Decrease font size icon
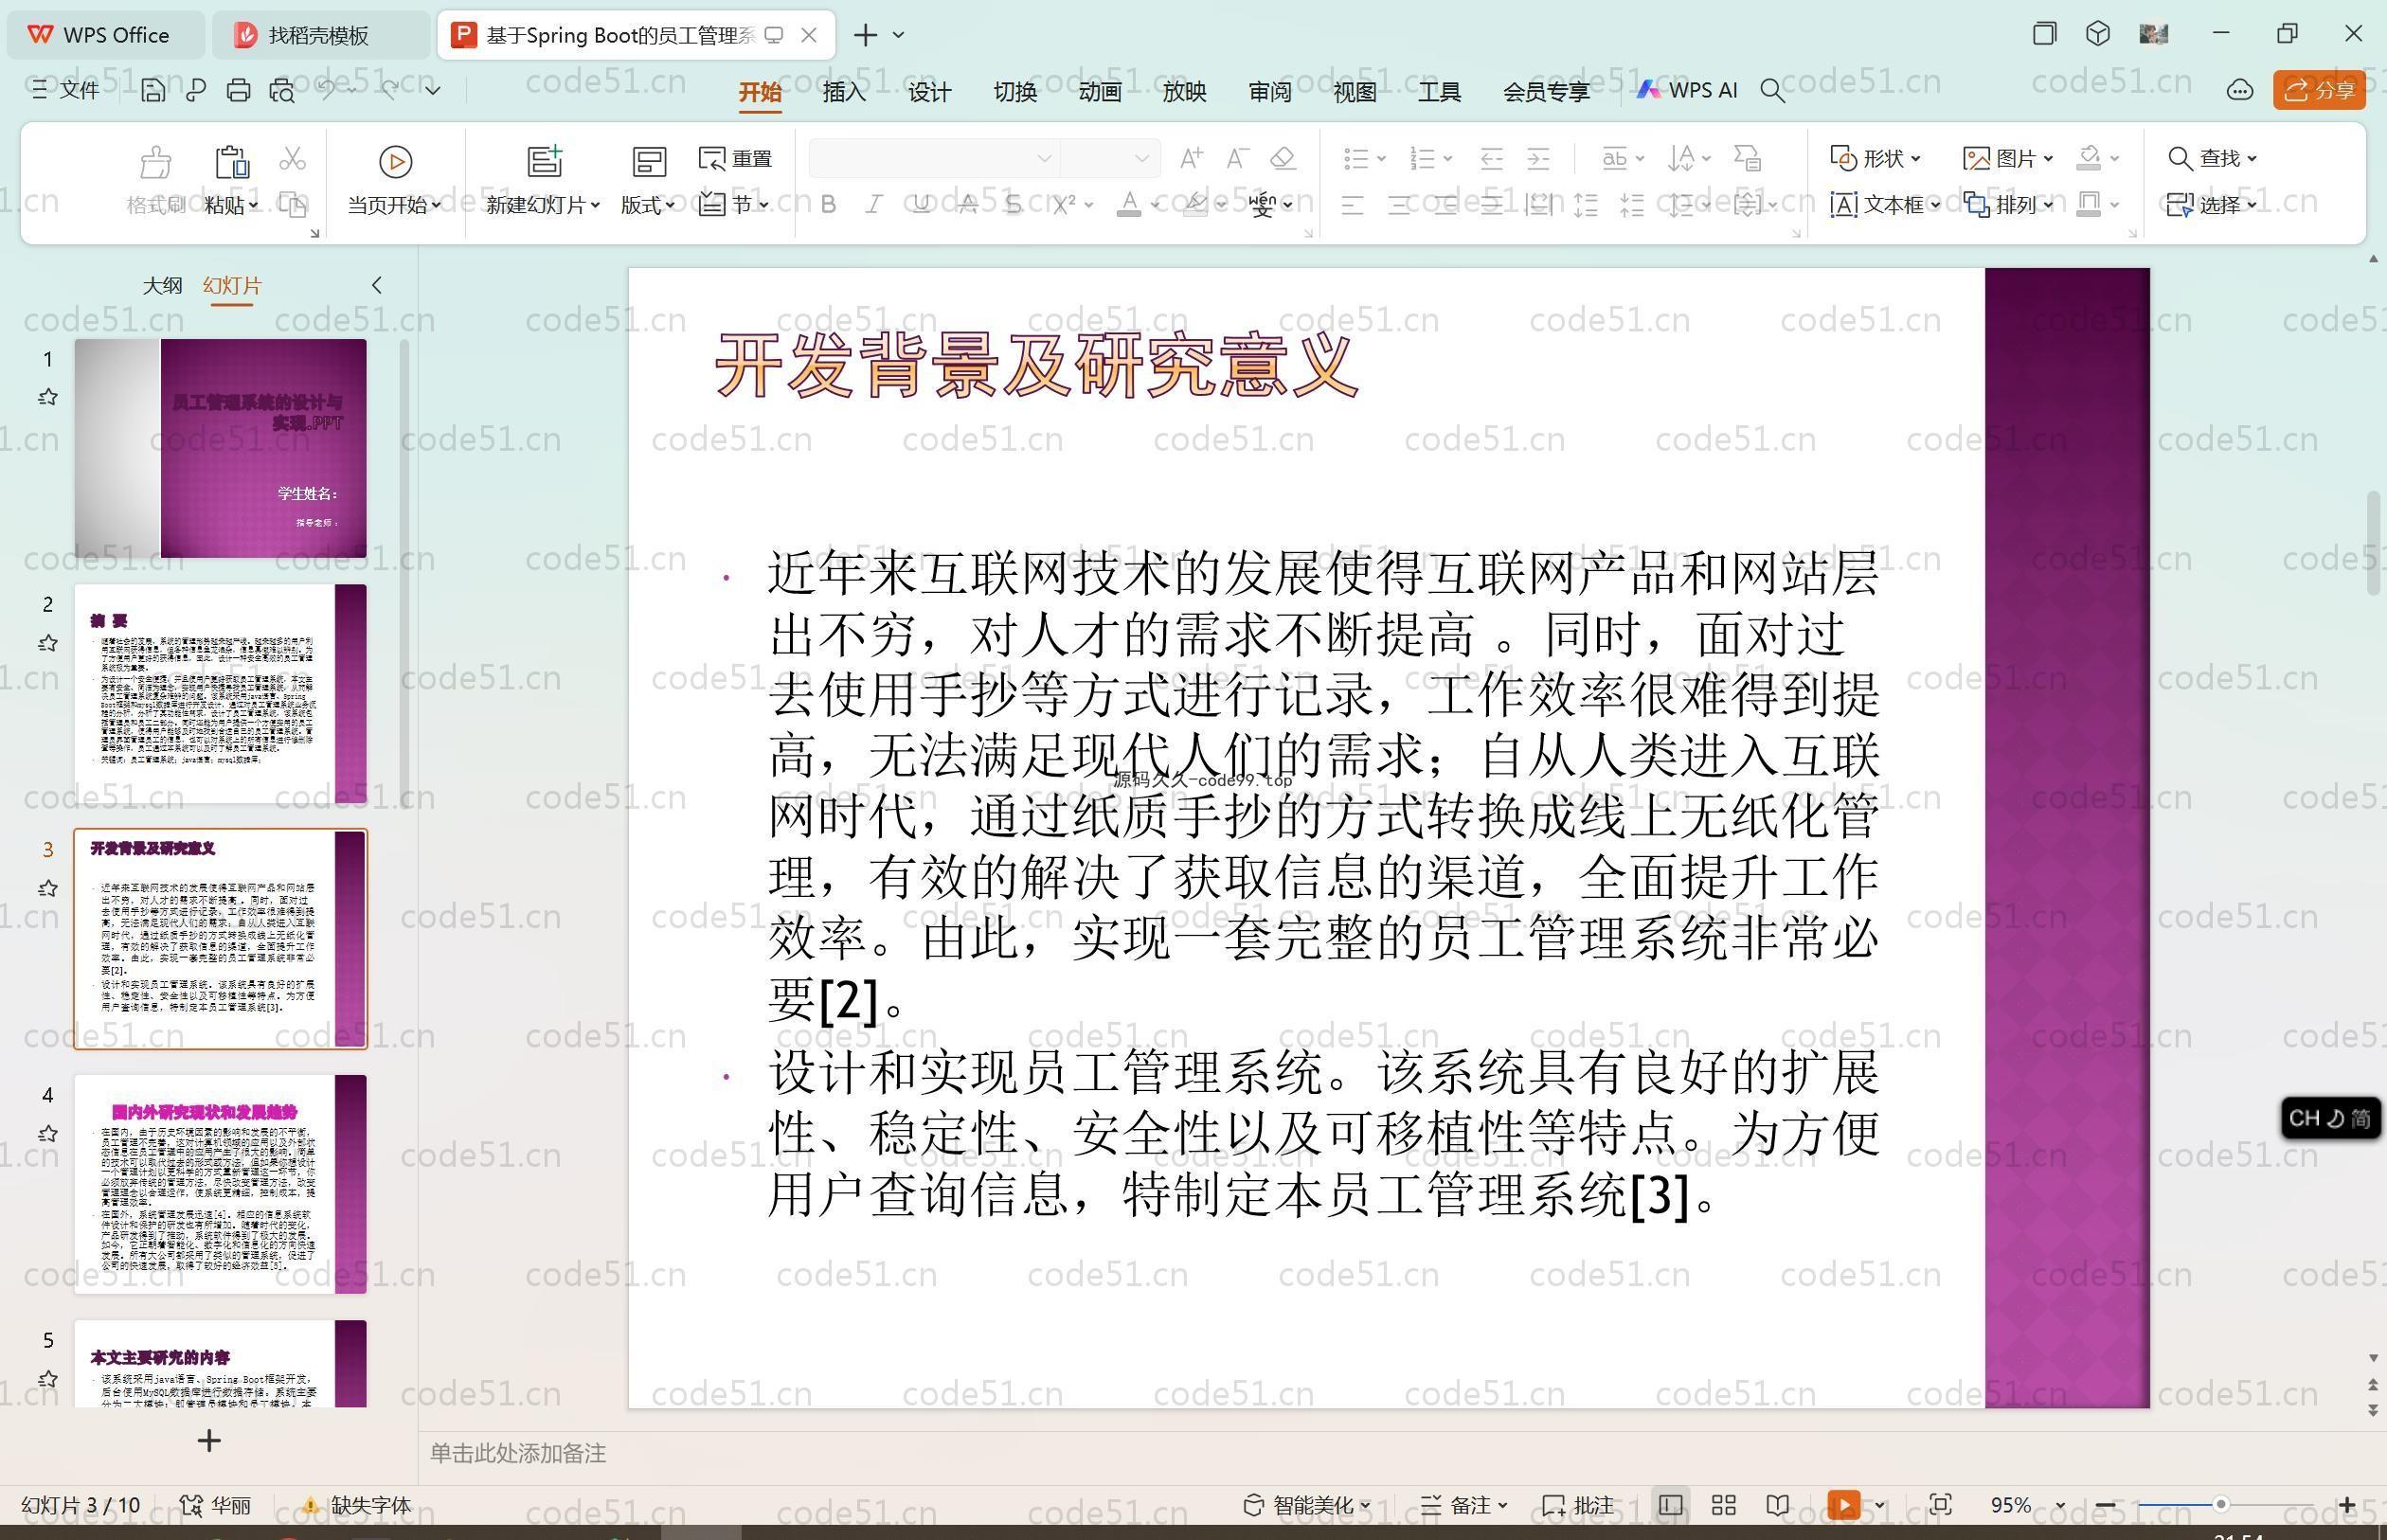Image resolution: width=2387 pixels, height=1540 pixels. point(1237,158)
